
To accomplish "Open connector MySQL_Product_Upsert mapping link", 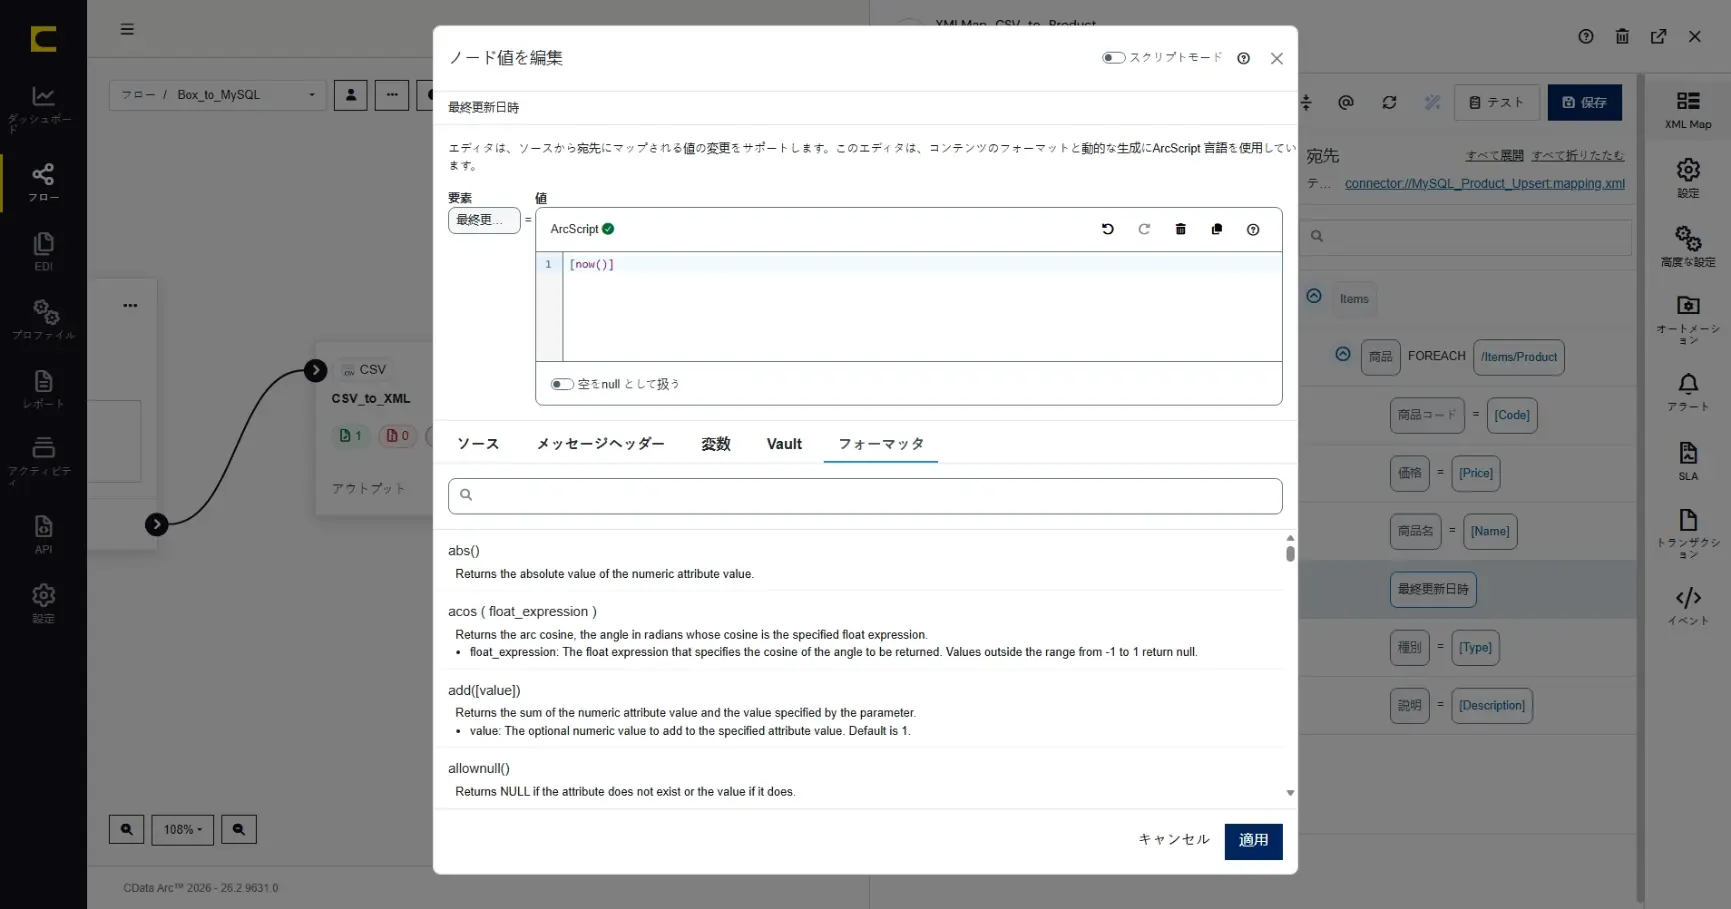I will click(x=1485, y=184).
